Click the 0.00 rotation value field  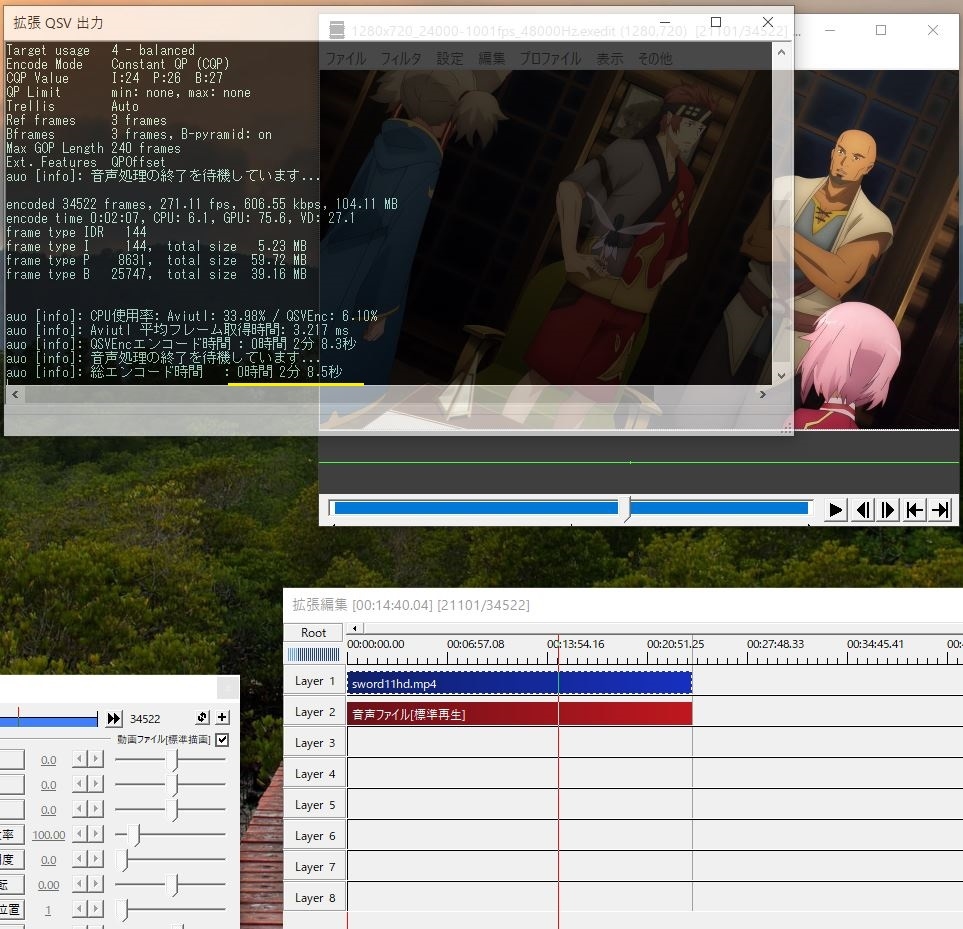tap(49, 885)
